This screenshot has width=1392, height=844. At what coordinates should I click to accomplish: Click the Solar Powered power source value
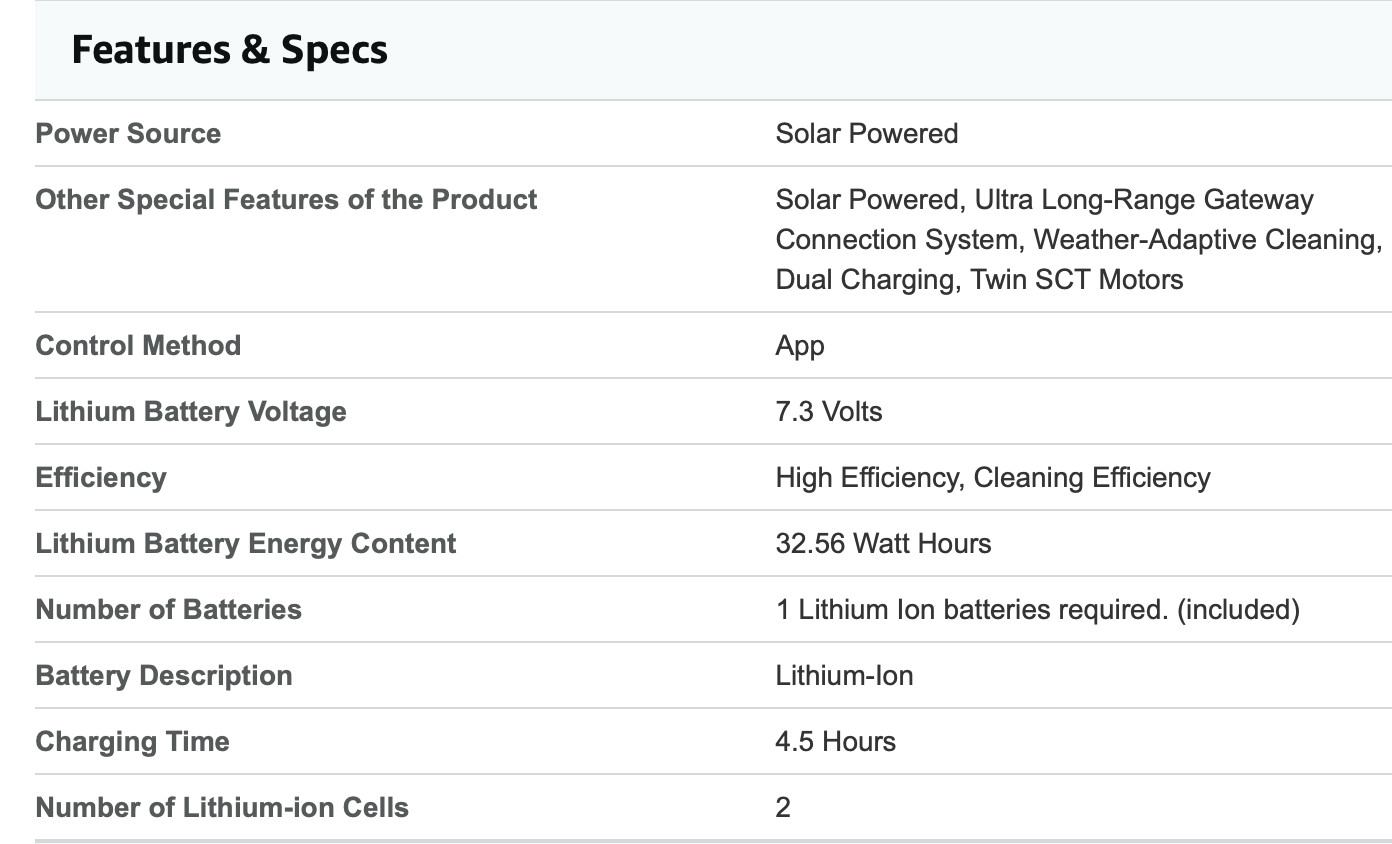coord(867,133)
